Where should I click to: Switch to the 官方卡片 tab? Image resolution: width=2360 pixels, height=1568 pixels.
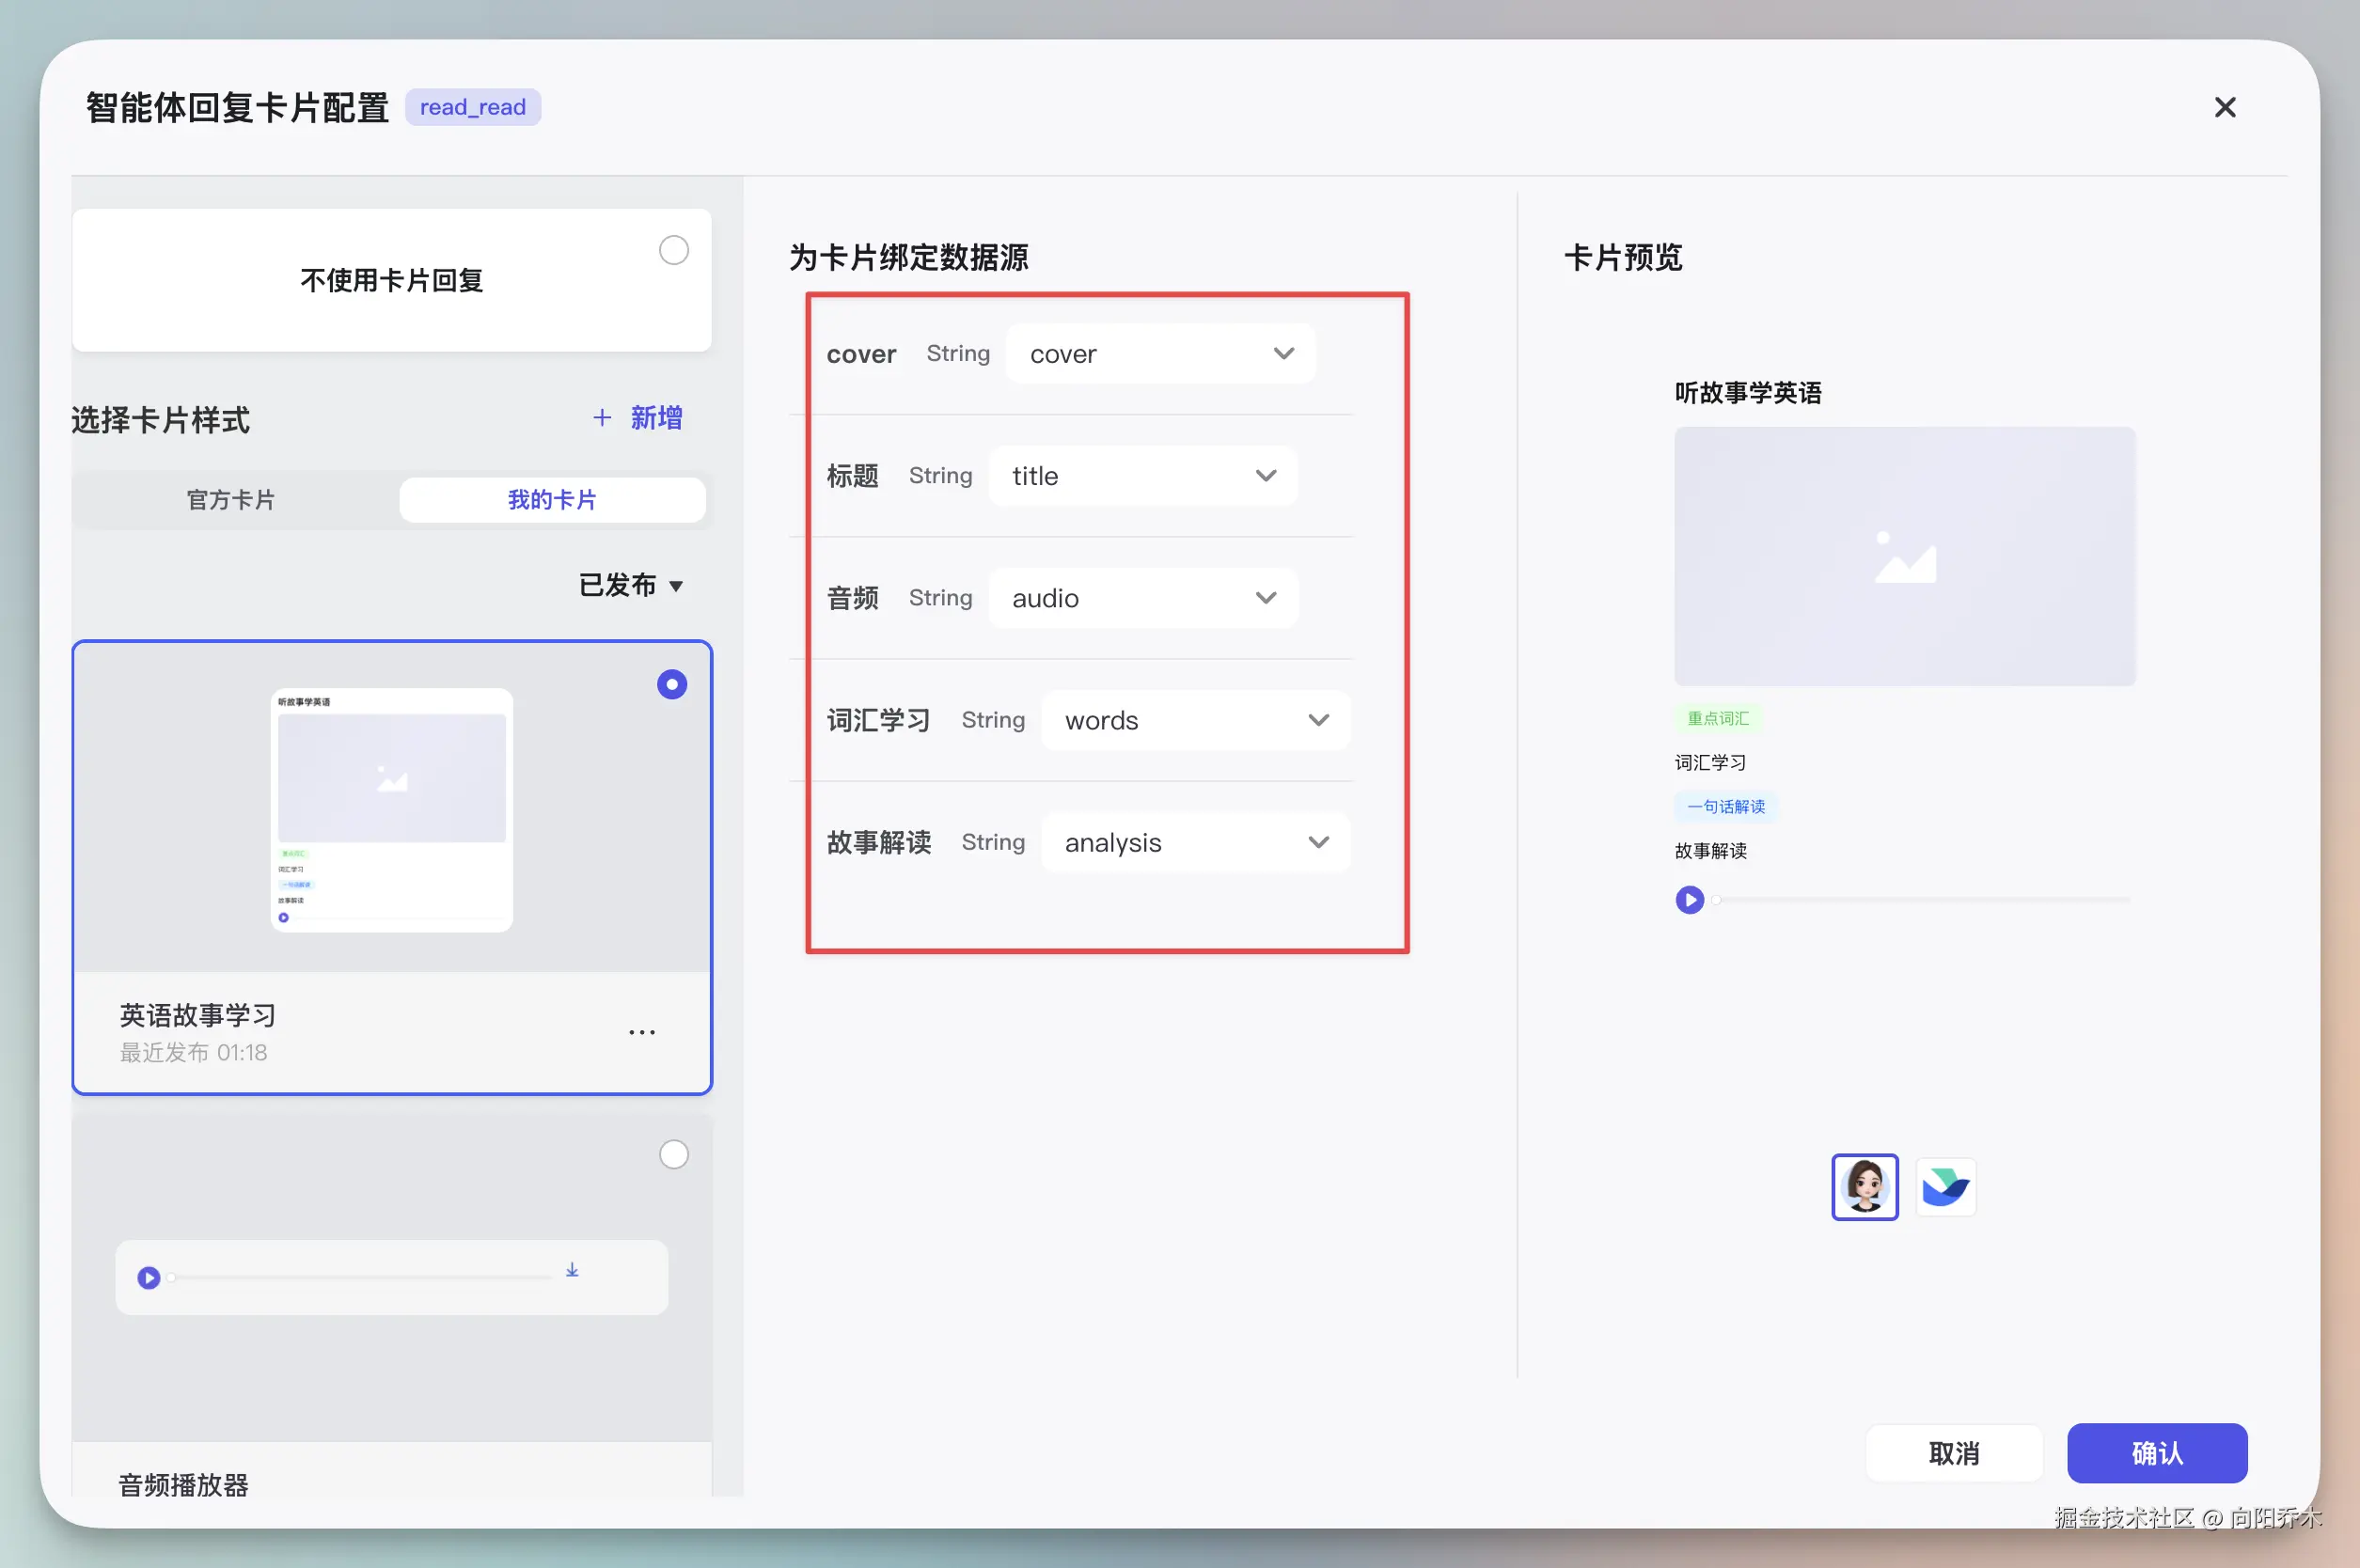pos(231,500)
